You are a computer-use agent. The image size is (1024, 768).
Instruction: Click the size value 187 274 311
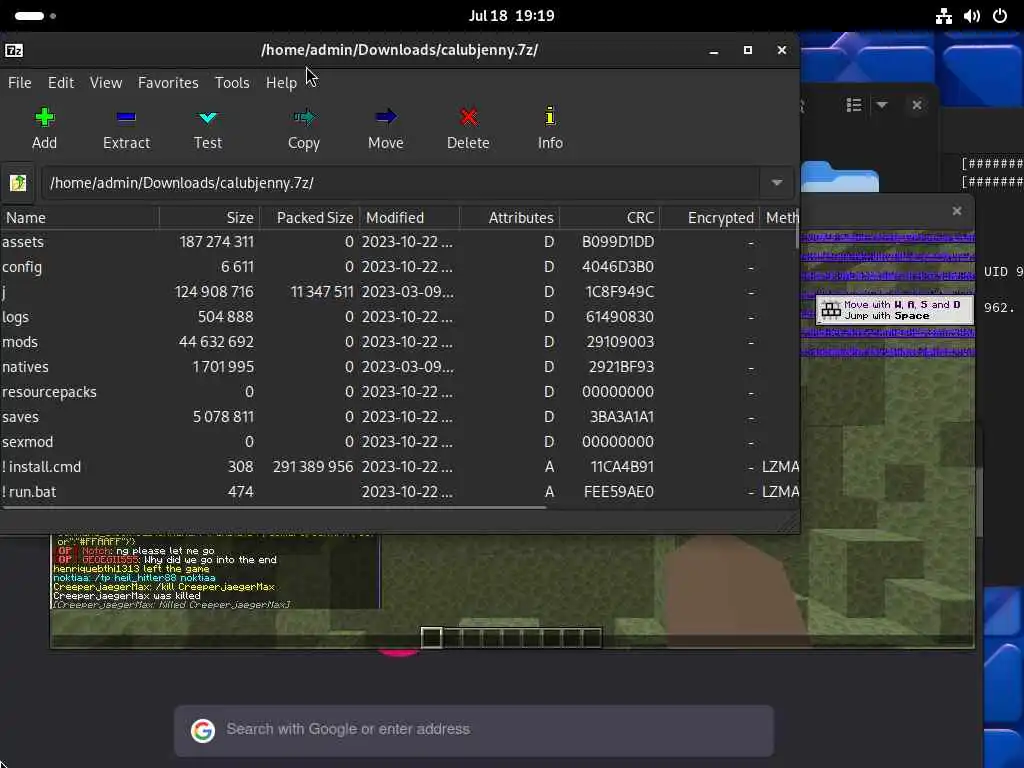[x=216, y=242]
